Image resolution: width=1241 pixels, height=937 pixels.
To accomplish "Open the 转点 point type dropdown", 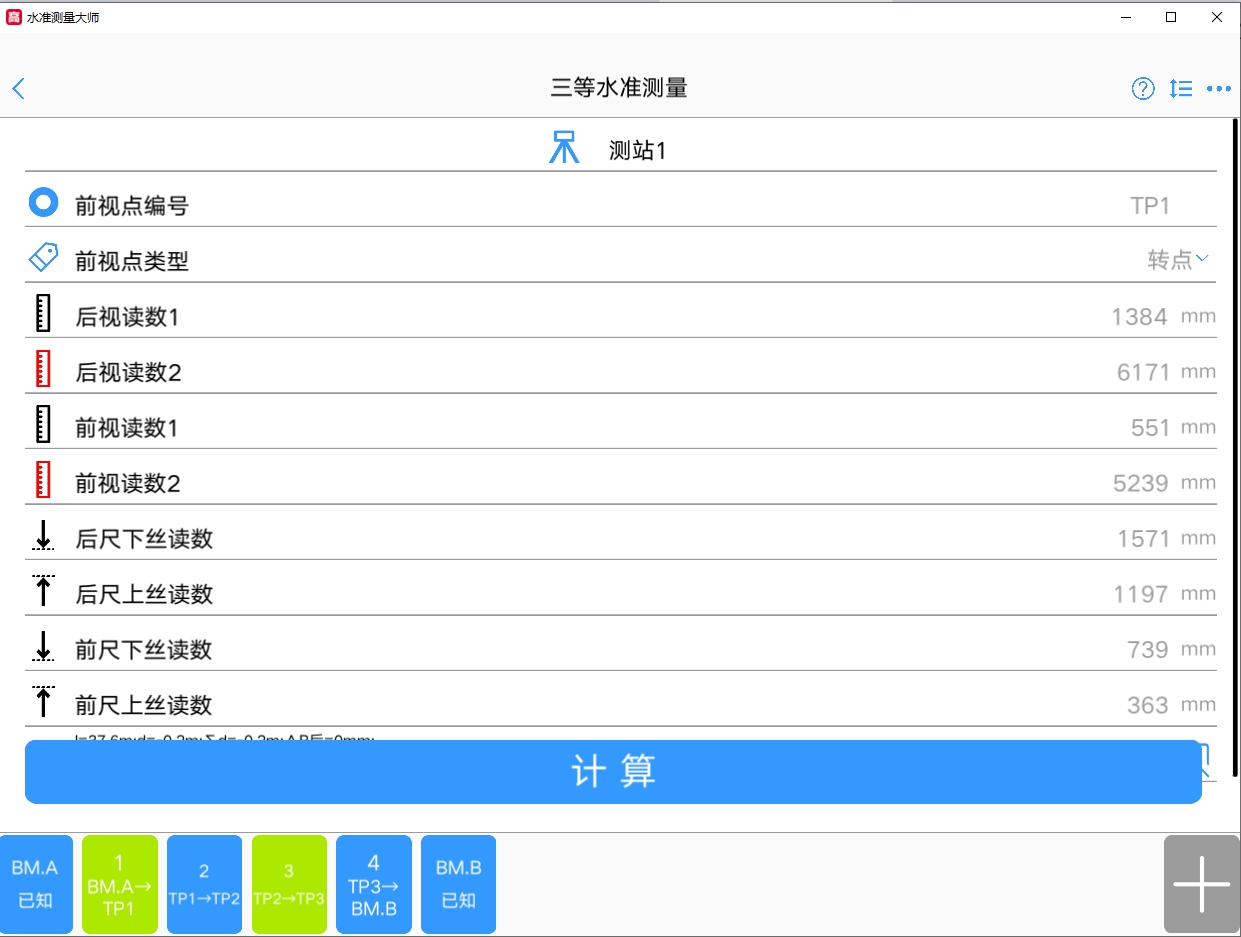I will coord(1178,258).
